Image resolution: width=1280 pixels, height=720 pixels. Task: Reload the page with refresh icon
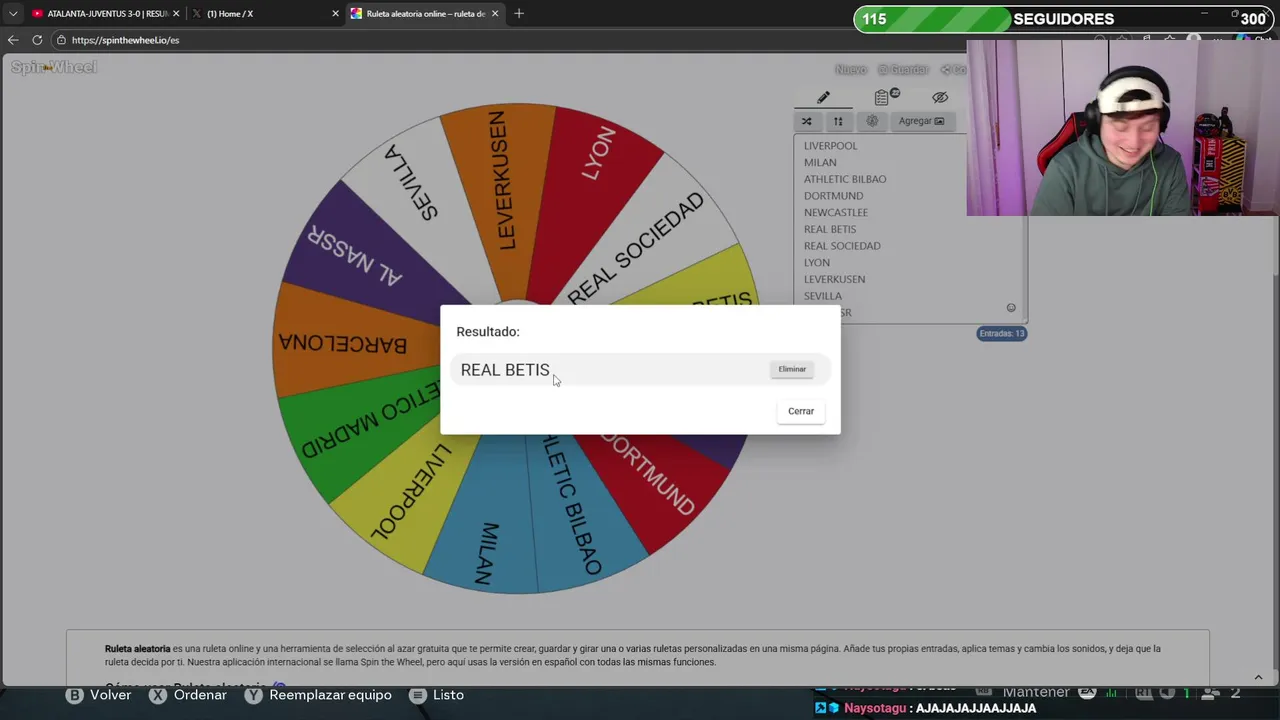pyautogui.click(x=37, y=40)
